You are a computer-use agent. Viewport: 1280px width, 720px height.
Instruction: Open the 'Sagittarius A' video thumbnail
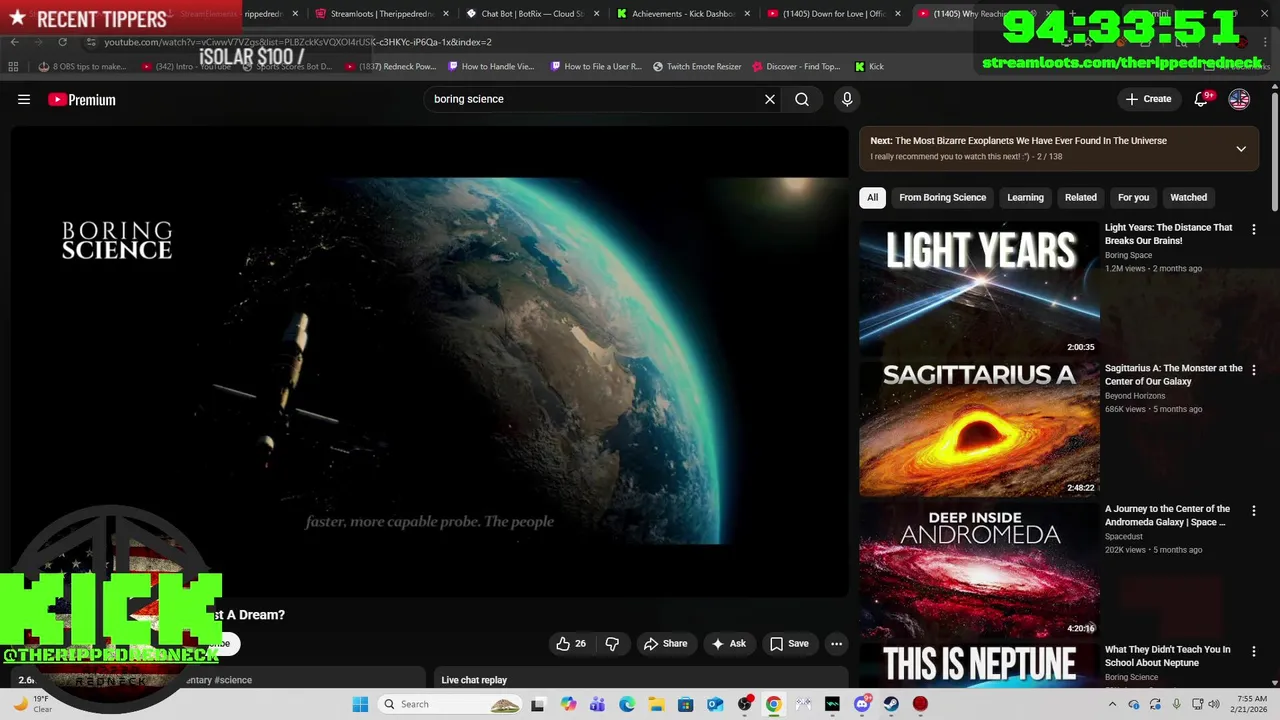pyautogui.click(x=979, y=429)
